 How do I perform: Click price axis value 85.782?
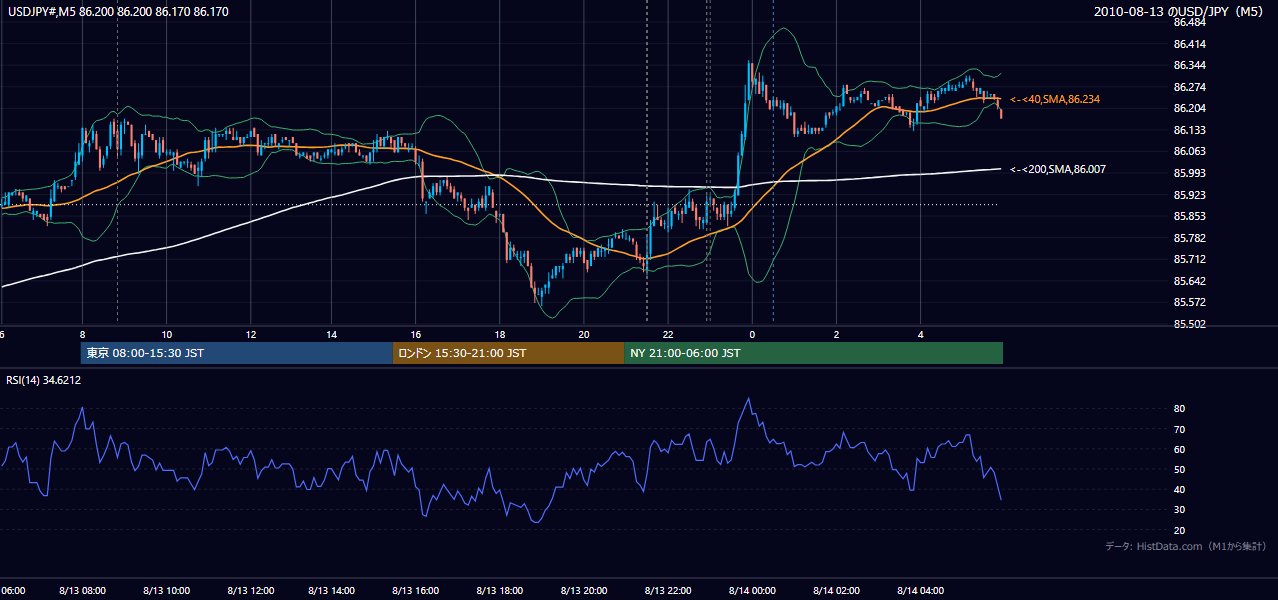tap(1191, 238)
